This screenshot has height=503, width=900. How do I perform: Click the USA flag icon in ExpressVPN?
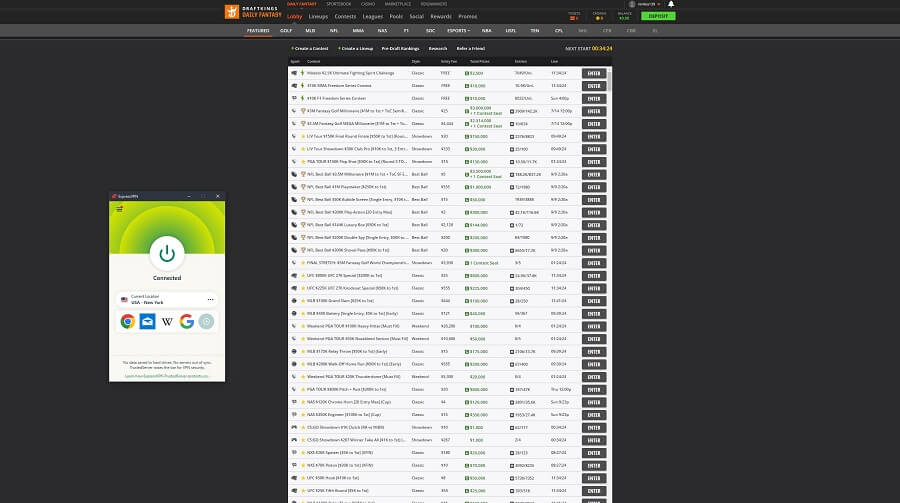(124, 300)
